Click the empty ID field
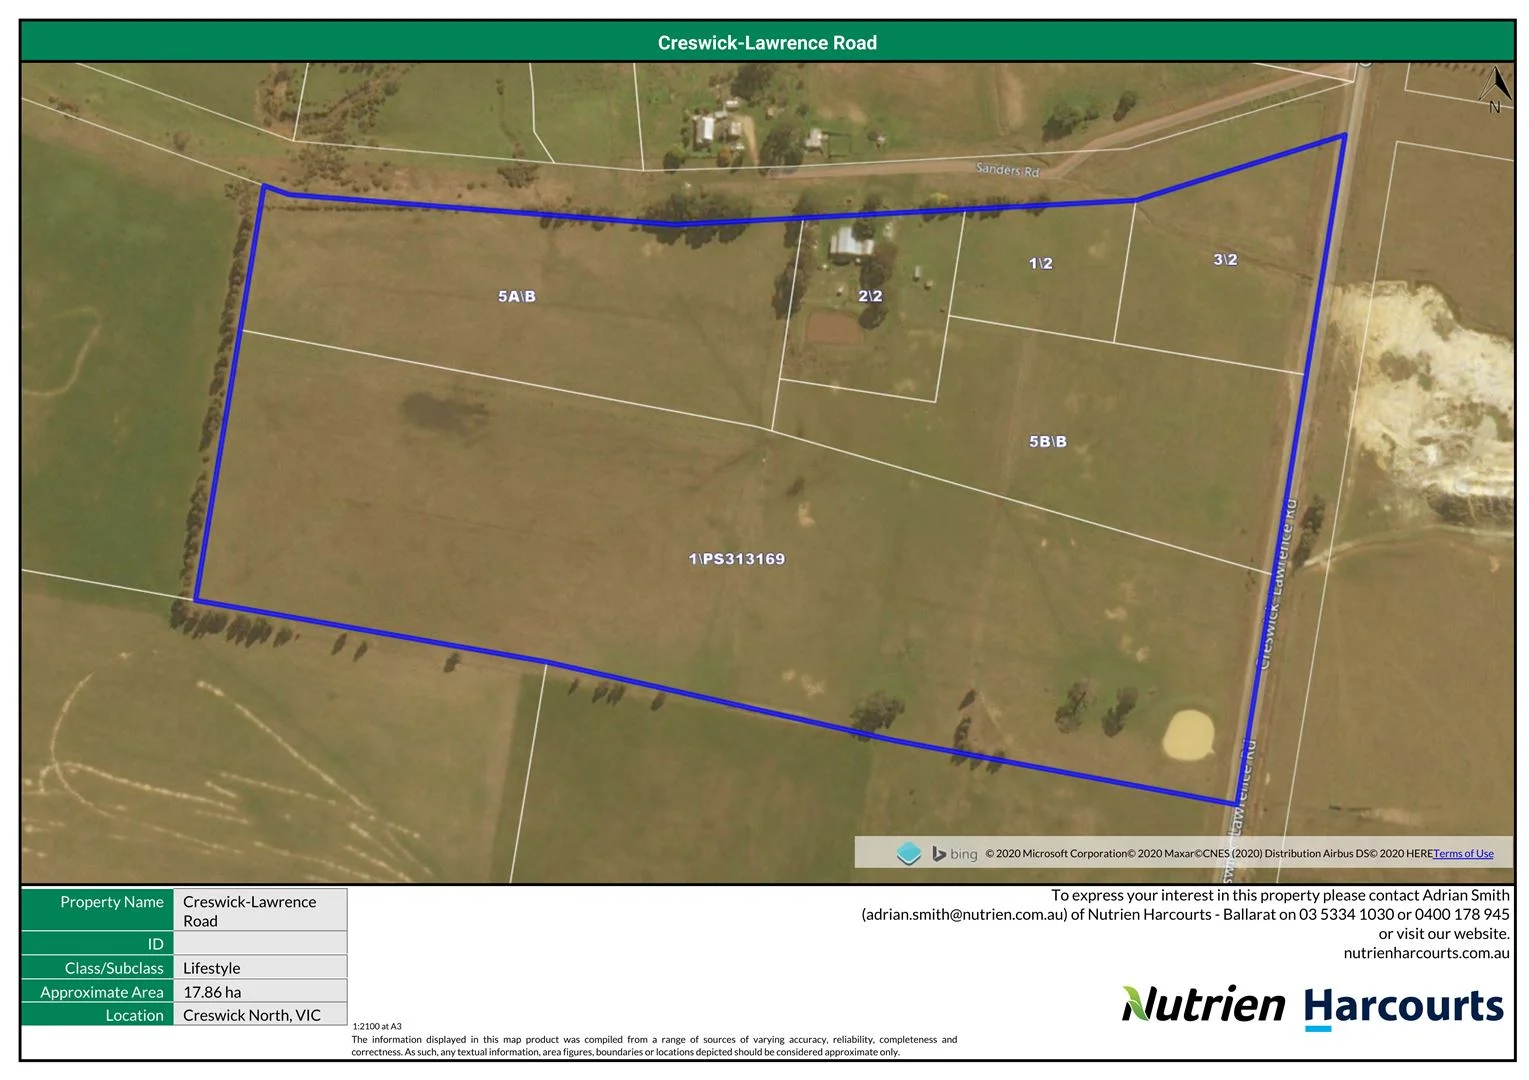The image size is (1529, 1080). pos(260,944)
